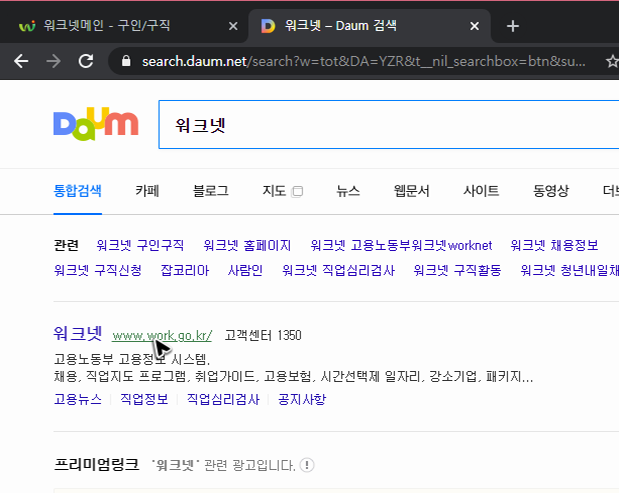Bookmark this page with the star icon
This screenshot has width=619, height=493.
[x=611, y=61]
